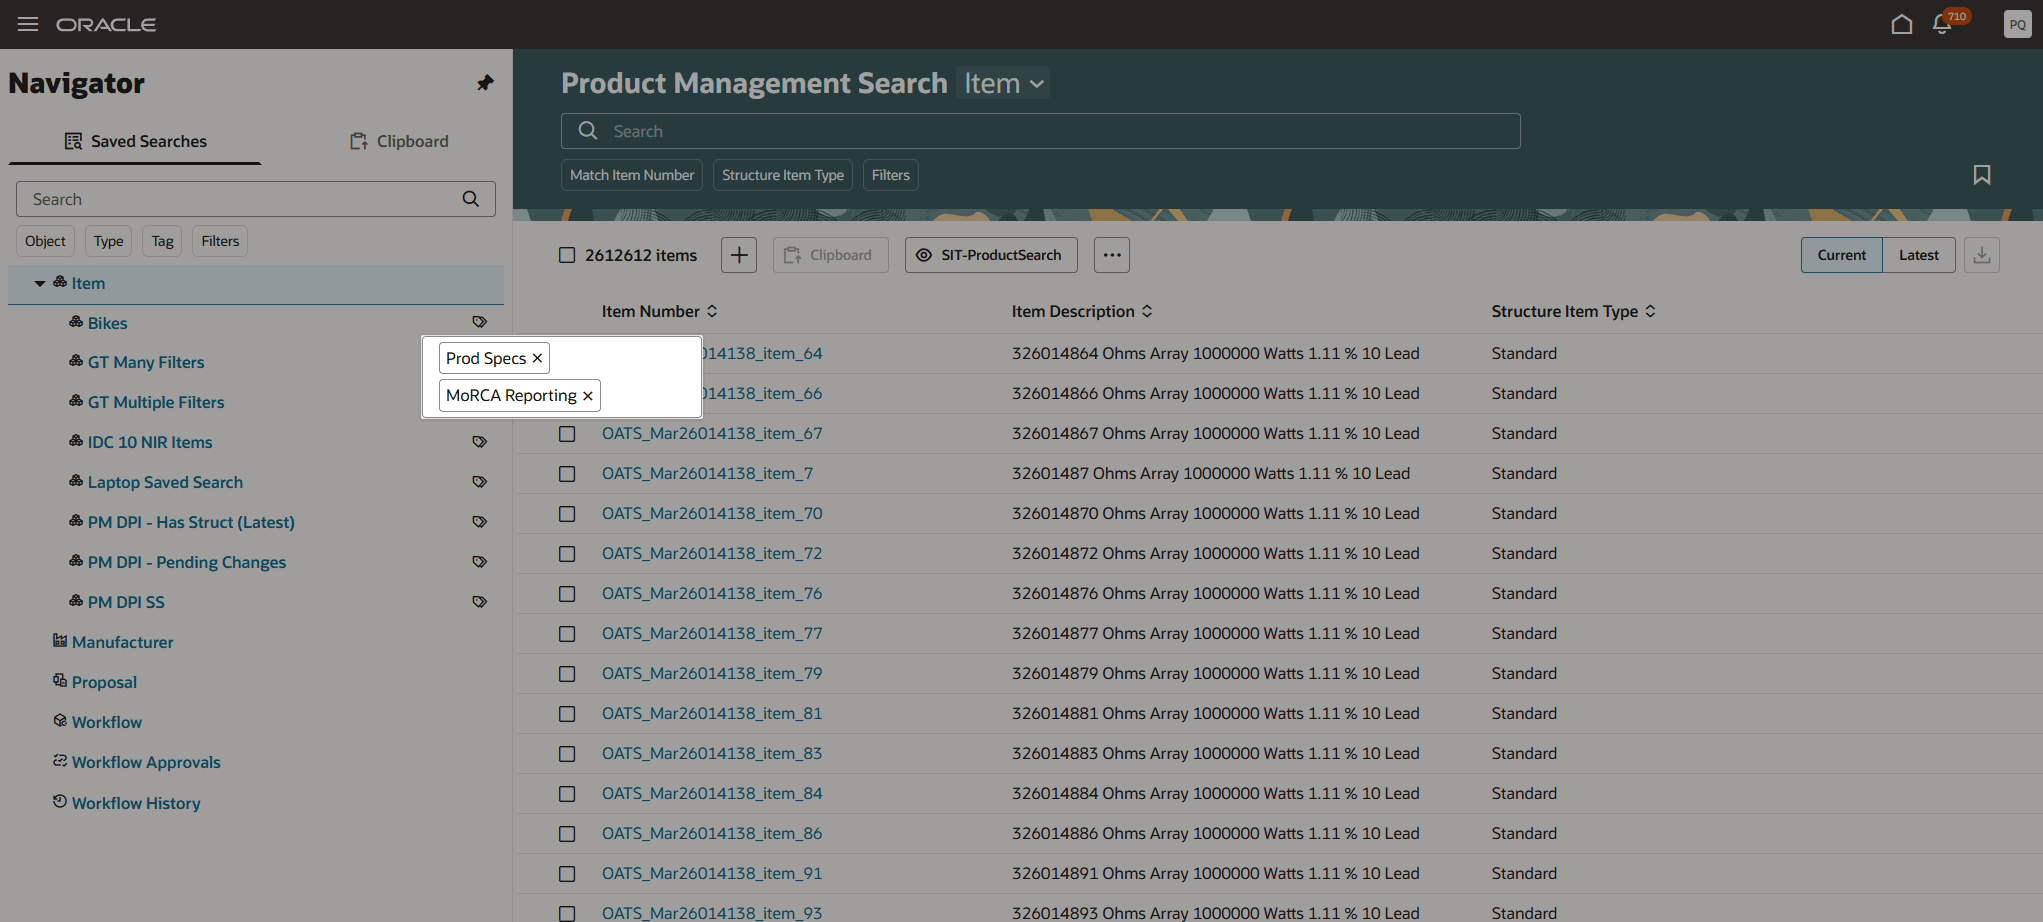Open the OATS_Mar26014138_item_70 link
Screen dimensions: 2043x922
tap(711, 513)
